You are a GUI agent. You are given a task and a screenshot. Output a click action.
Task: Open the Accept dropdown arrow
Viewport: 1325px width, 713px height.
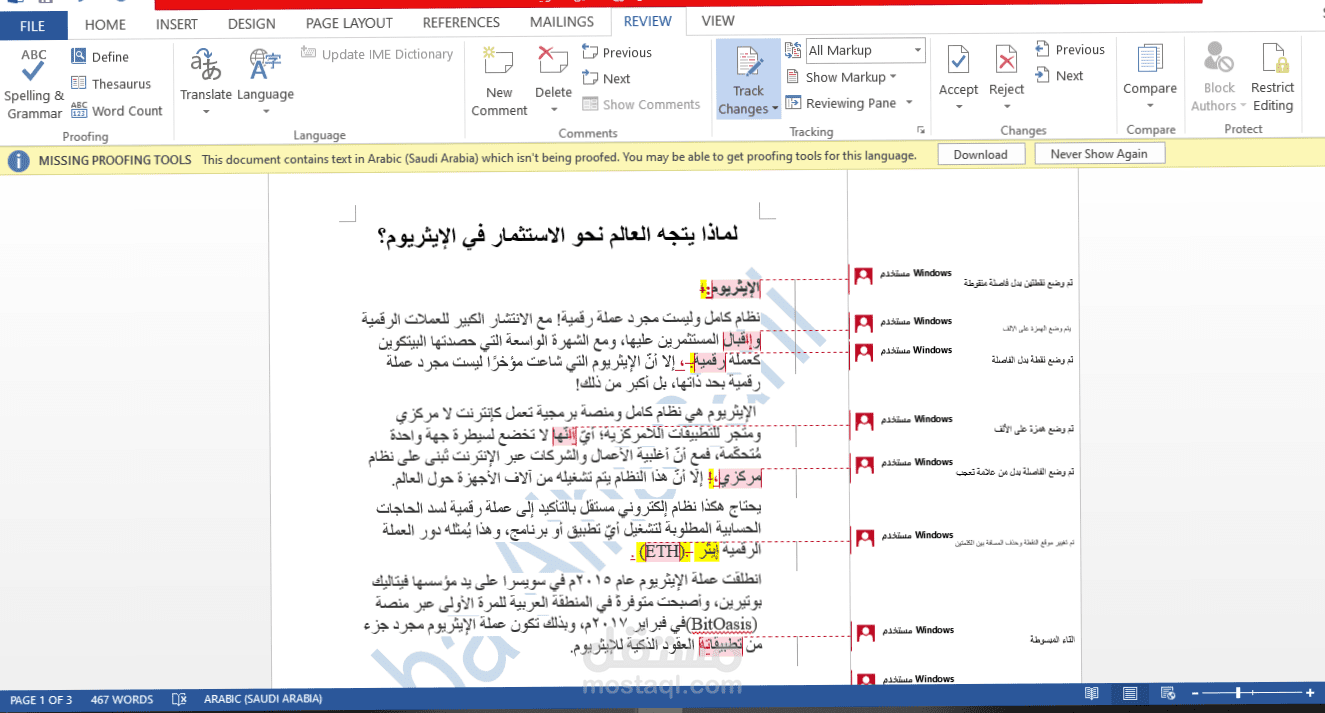pyautogui.click(x=958, y=108)
